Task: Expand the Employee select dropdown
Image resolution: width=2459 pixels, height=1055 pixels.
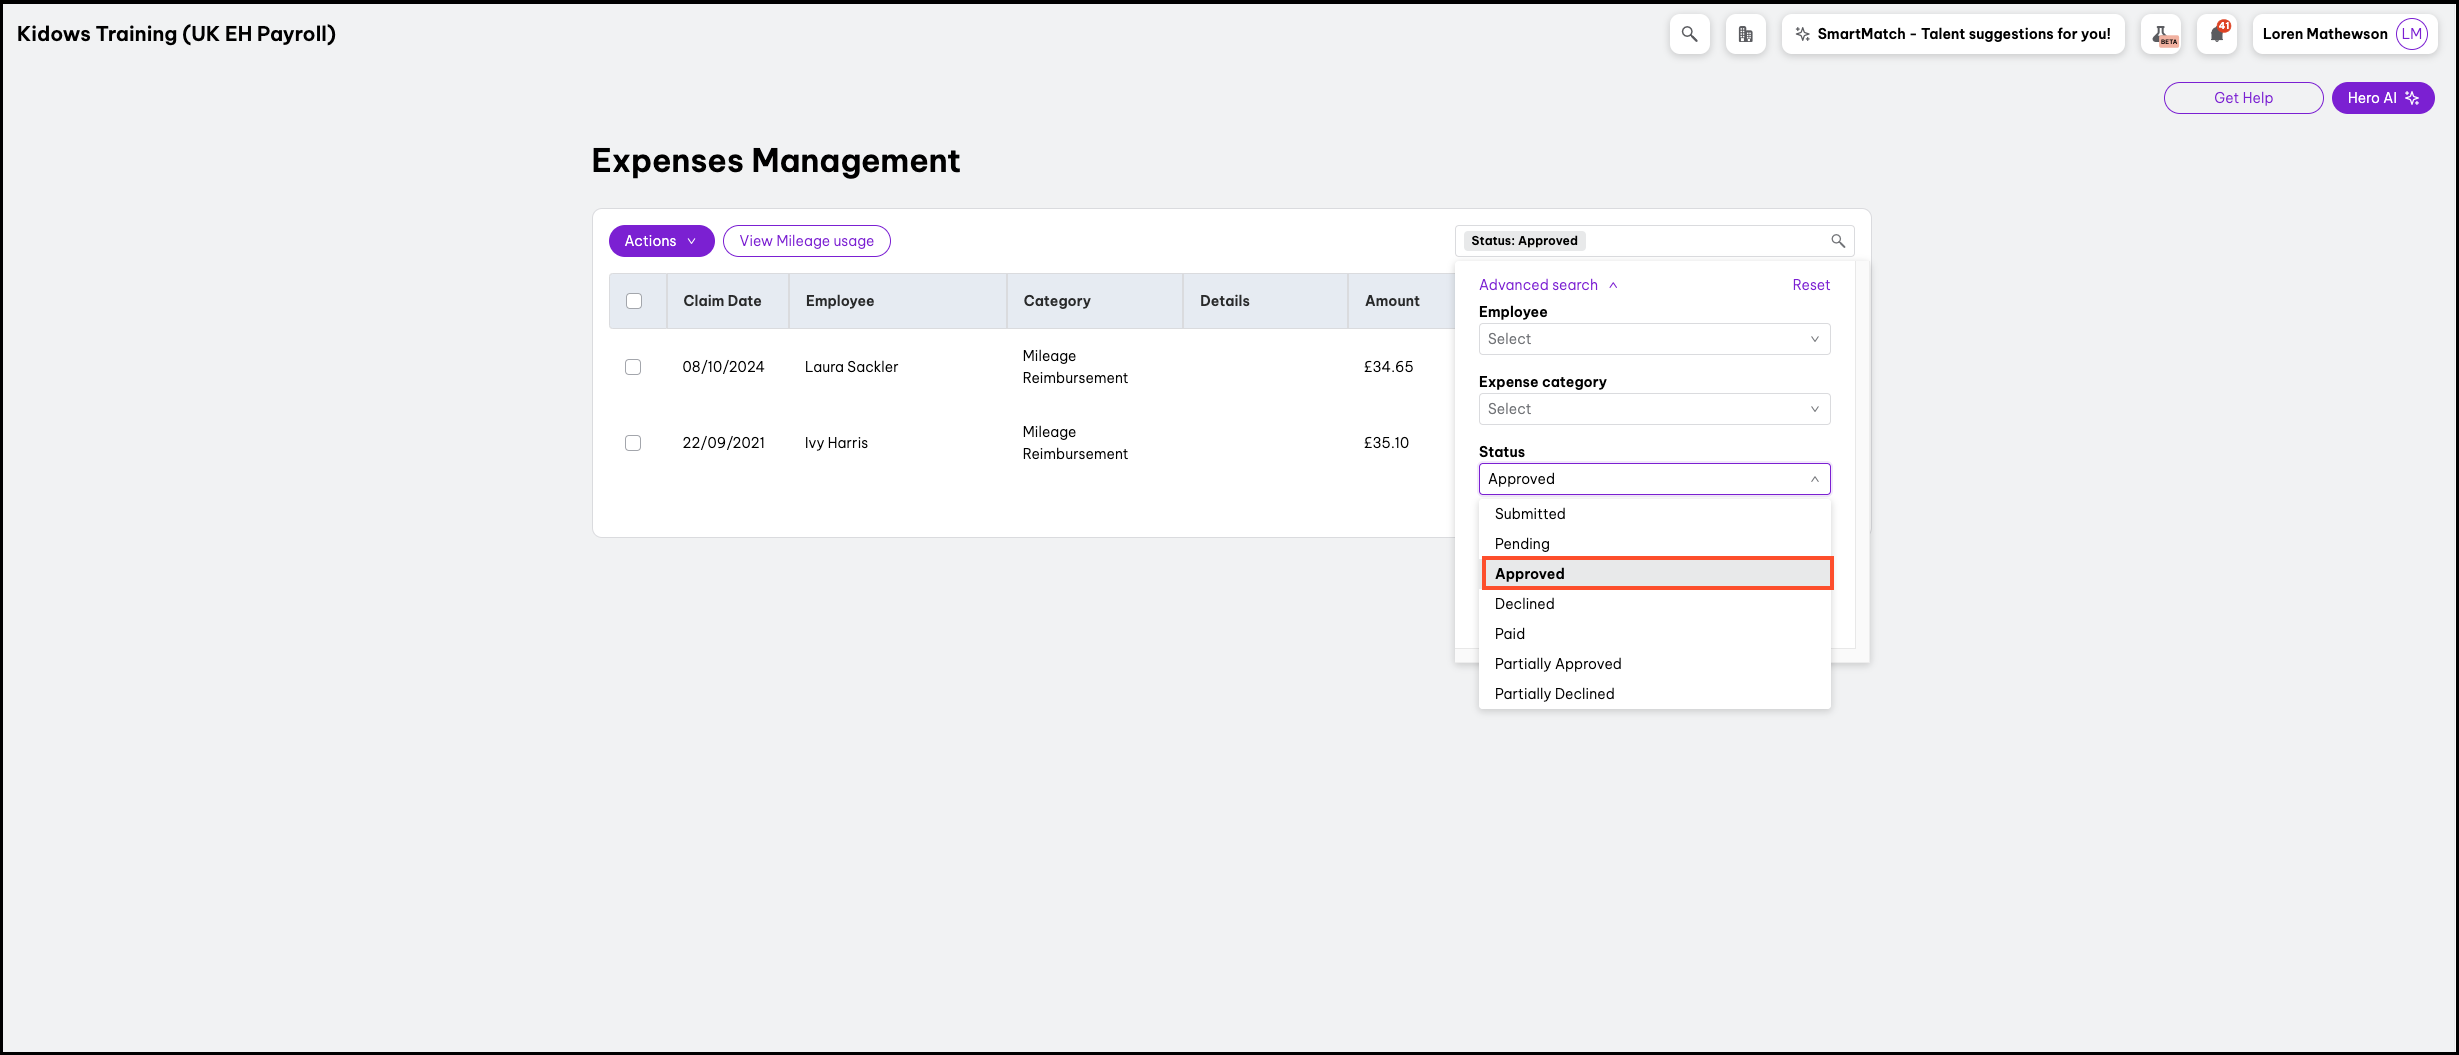Action: point(1654,339)
